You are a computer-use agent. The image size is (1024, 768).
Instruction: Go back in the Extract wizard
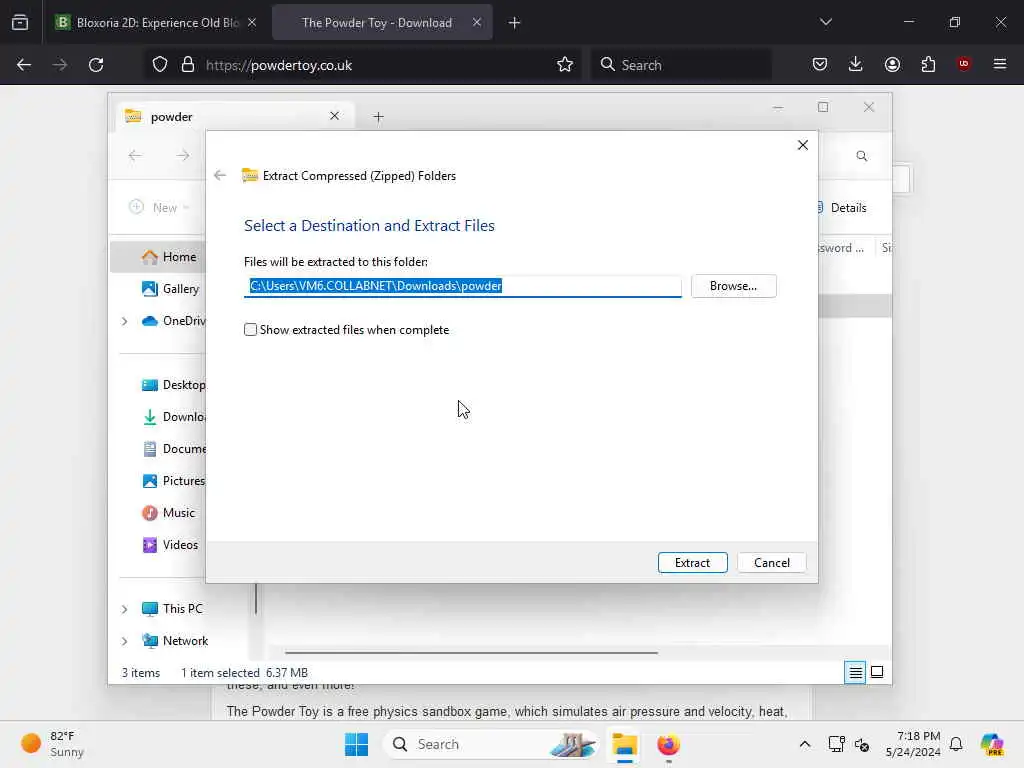pyautogui.click(x=220, y=175)
